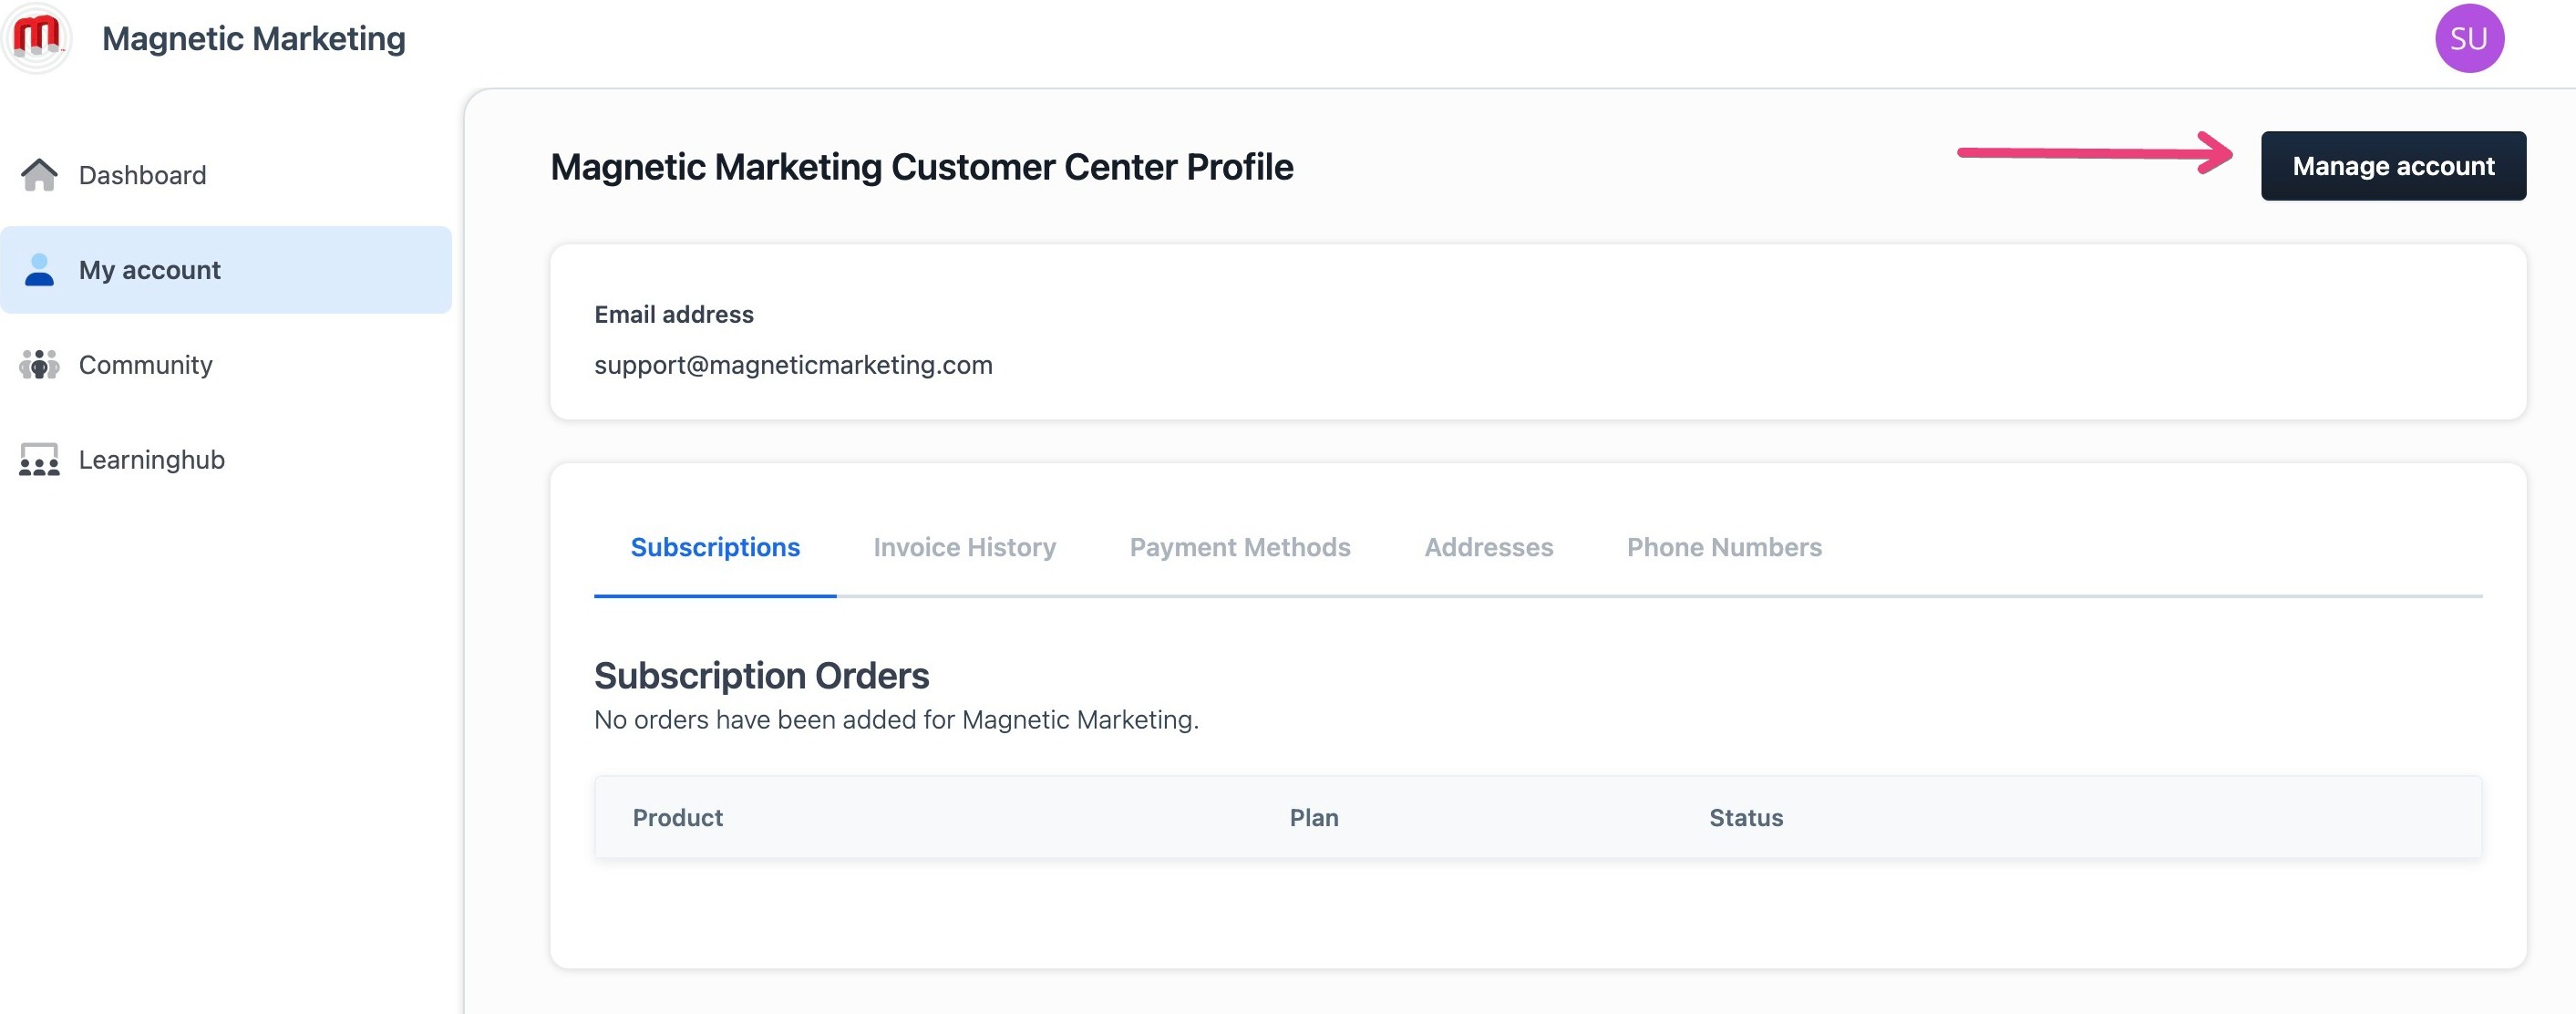The height and width of the screenshot is (1014, 2576).
Task: View the Phone Numbers tab
Action: click(1723, 548)
